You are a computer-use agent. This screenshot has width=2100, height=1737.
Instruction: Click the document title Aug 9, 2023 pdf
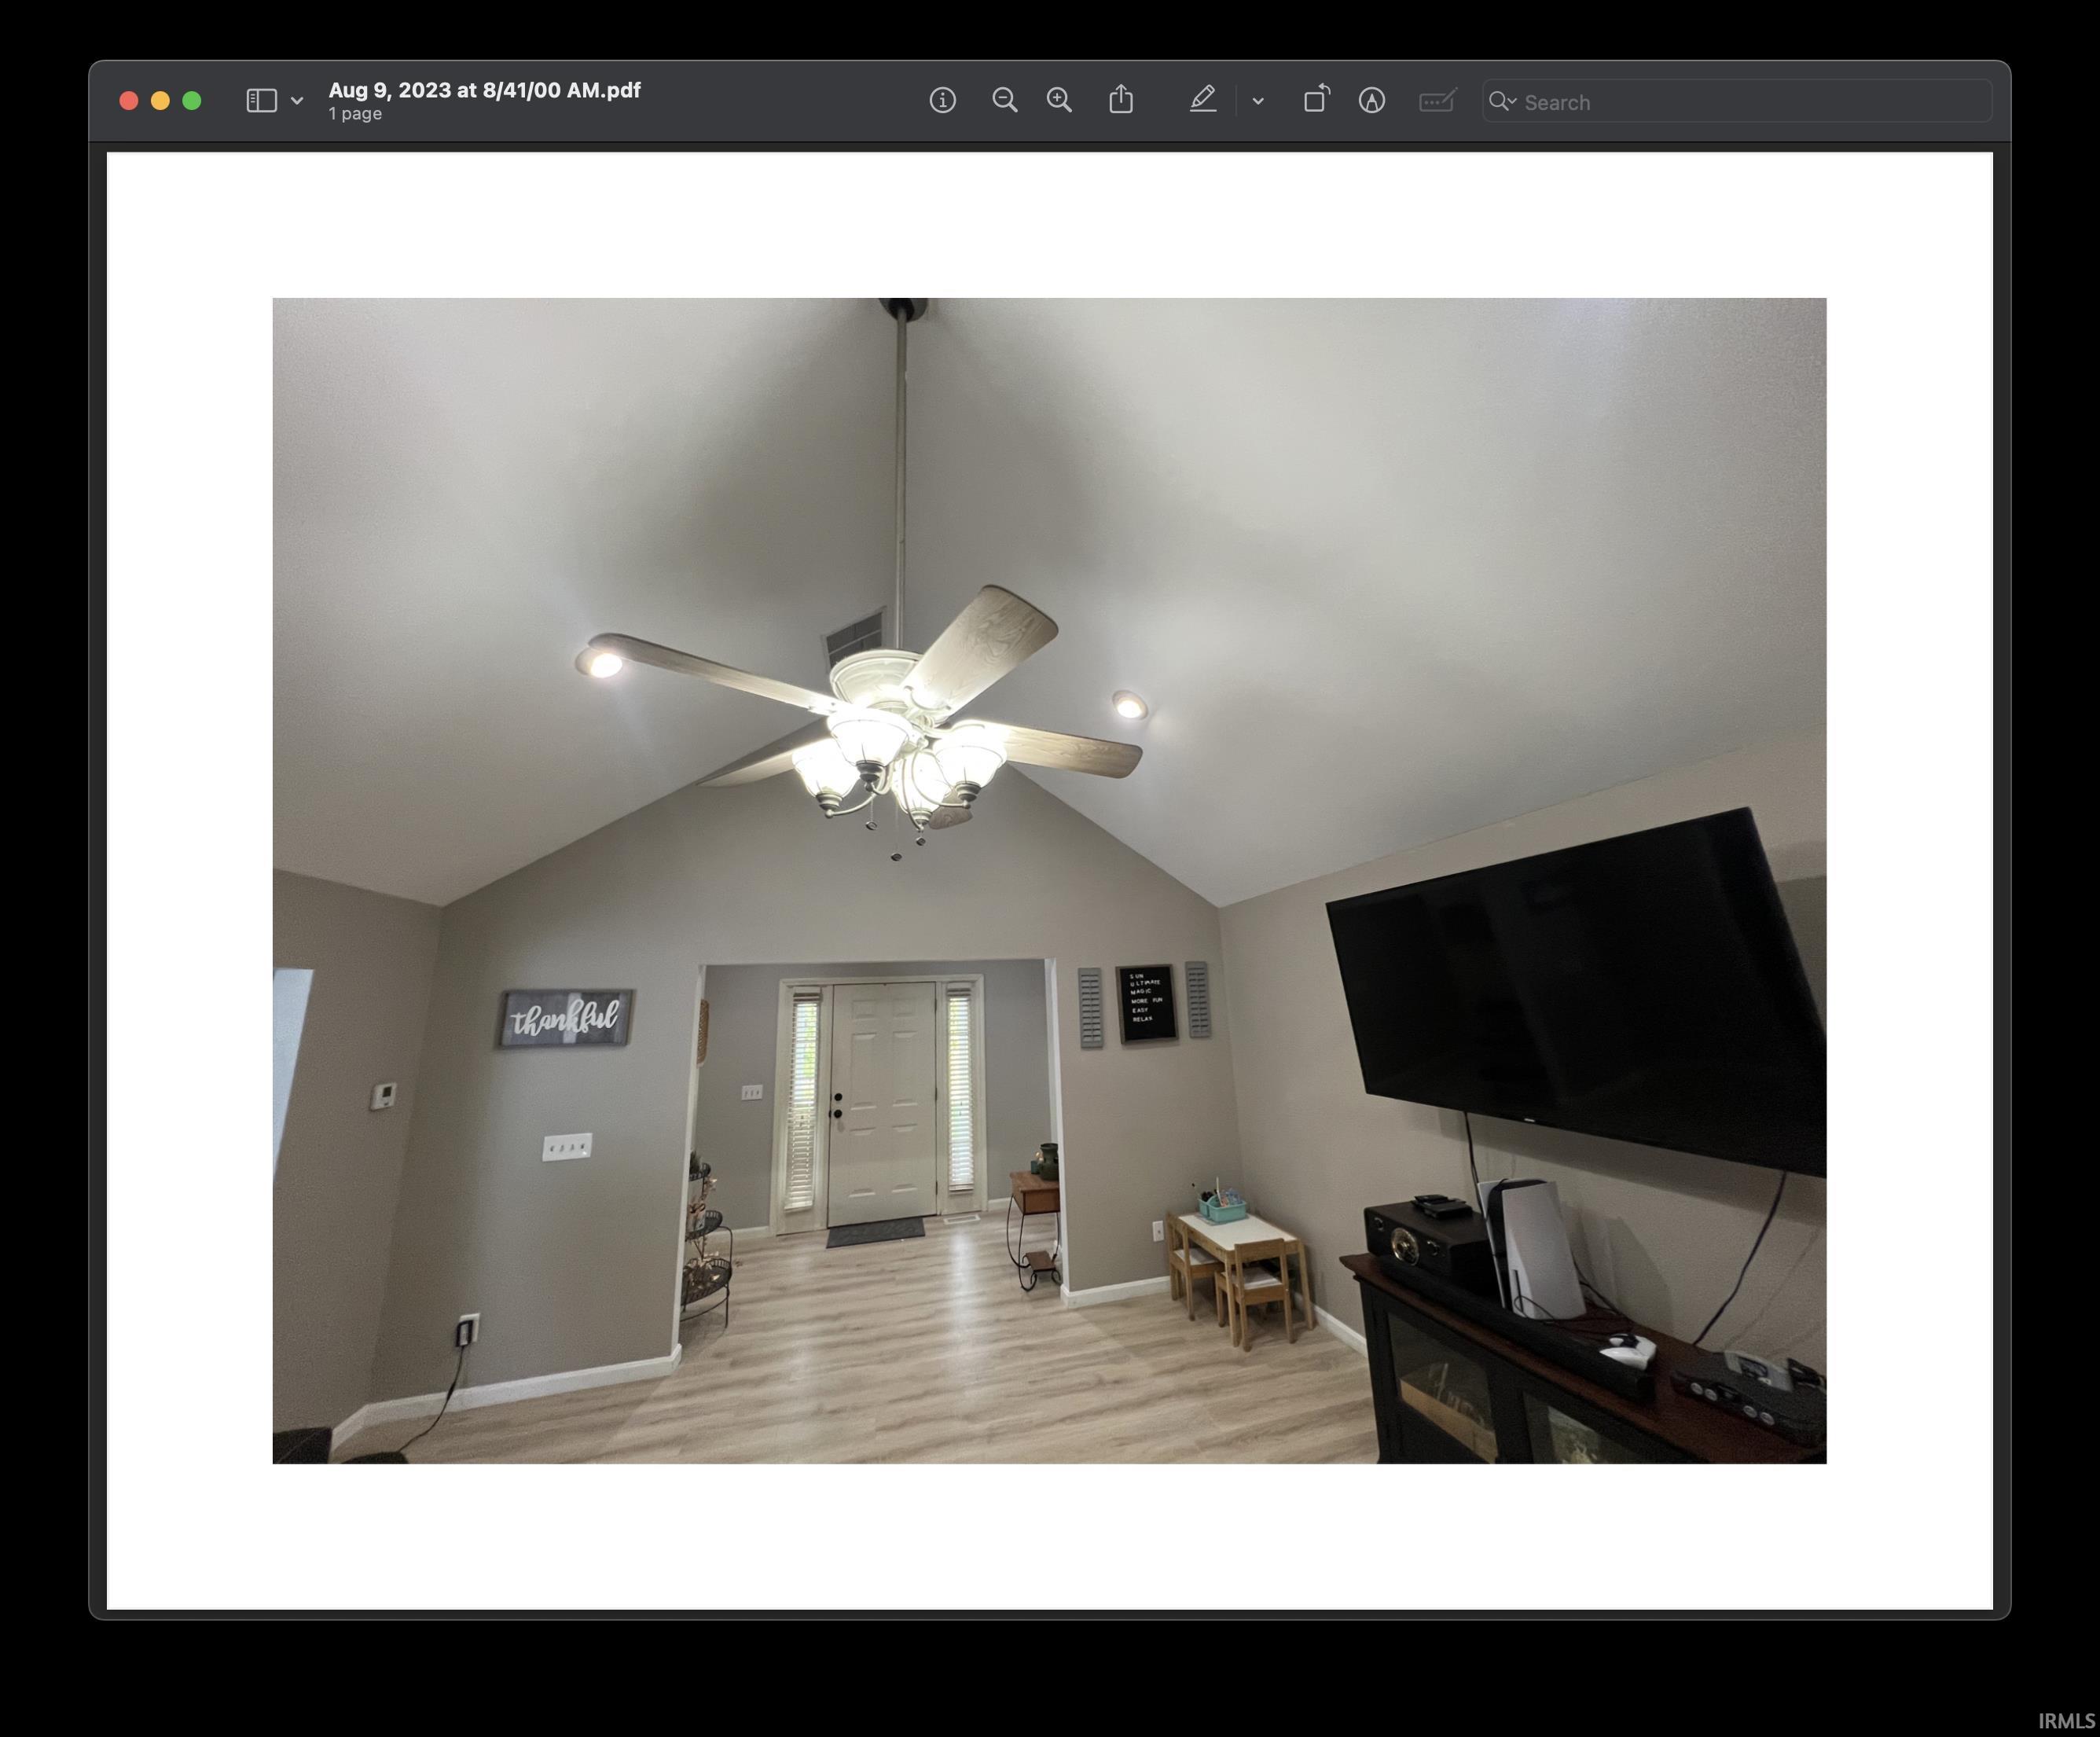pyautogui.click(x=484, y=90)
